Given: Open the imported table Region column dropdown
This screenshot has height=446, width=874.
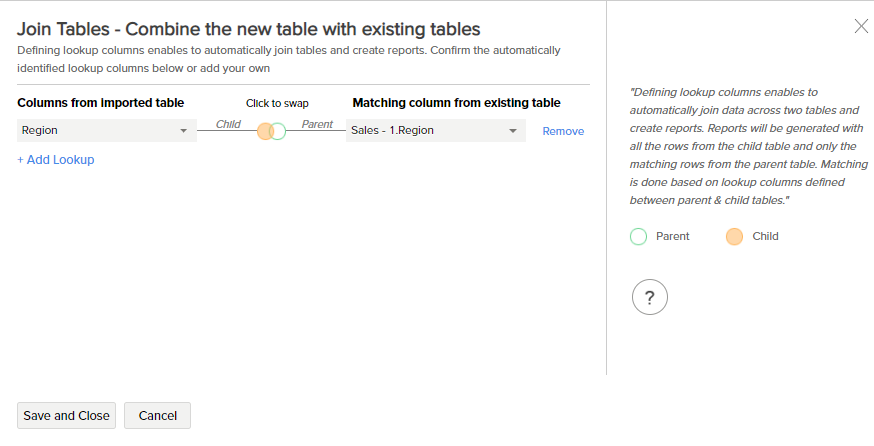Looking at the screenshot, I should pyautogui.click(x=106, y=131).
